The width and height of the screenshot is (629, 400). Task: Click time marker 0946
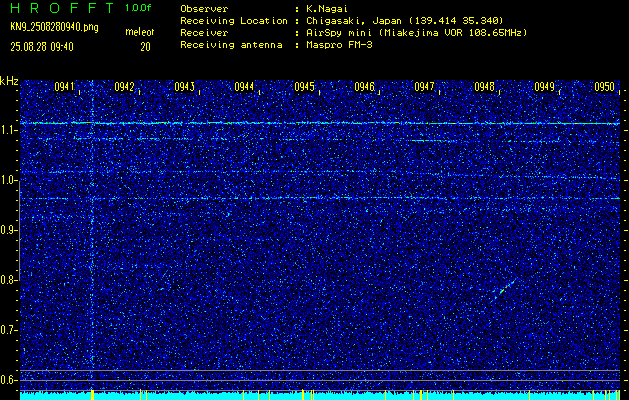click(x=364, y=87)
